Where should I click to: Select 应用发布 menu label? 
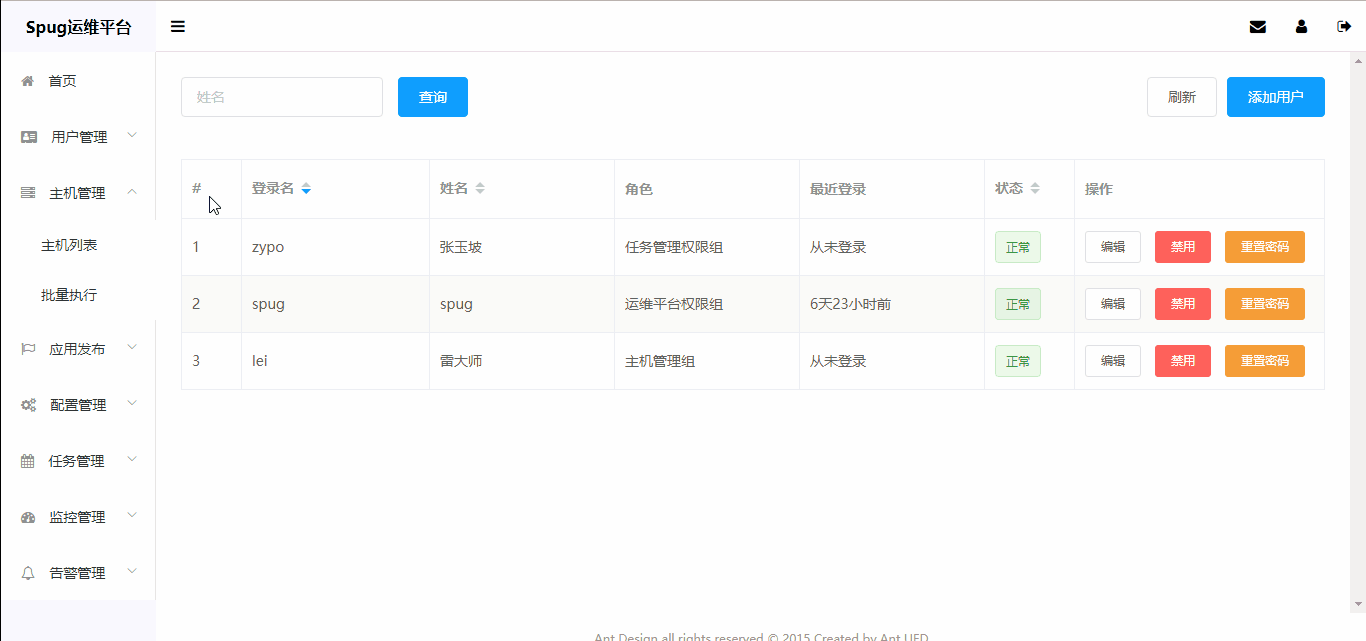click(x=77, y=349)
